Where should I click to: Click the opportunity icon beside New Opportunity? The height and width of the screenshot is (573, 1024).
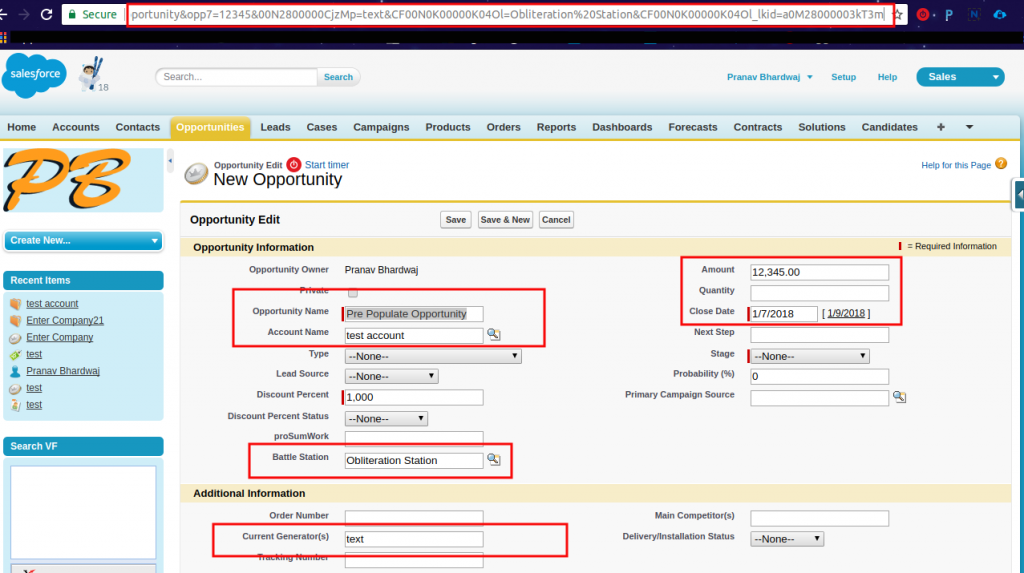tap(196, 173)
